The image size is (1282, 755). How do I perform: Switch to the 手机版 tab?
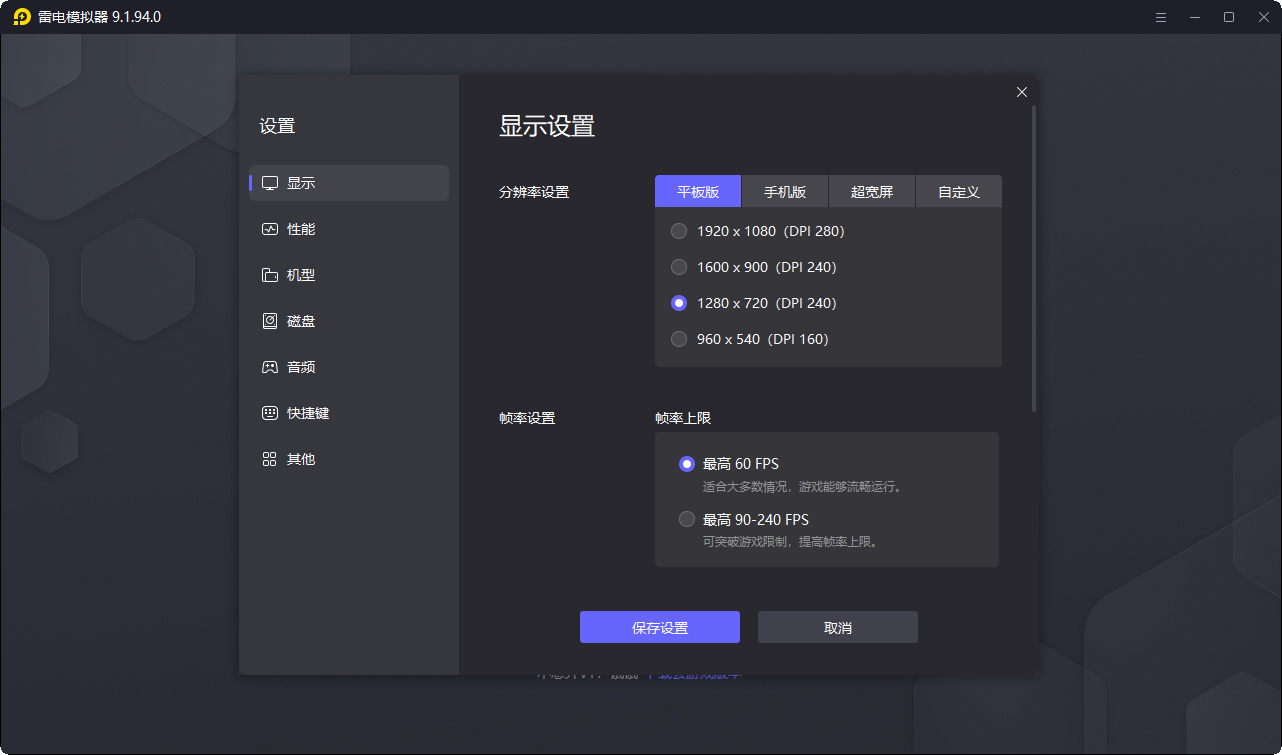pos(784,191)
